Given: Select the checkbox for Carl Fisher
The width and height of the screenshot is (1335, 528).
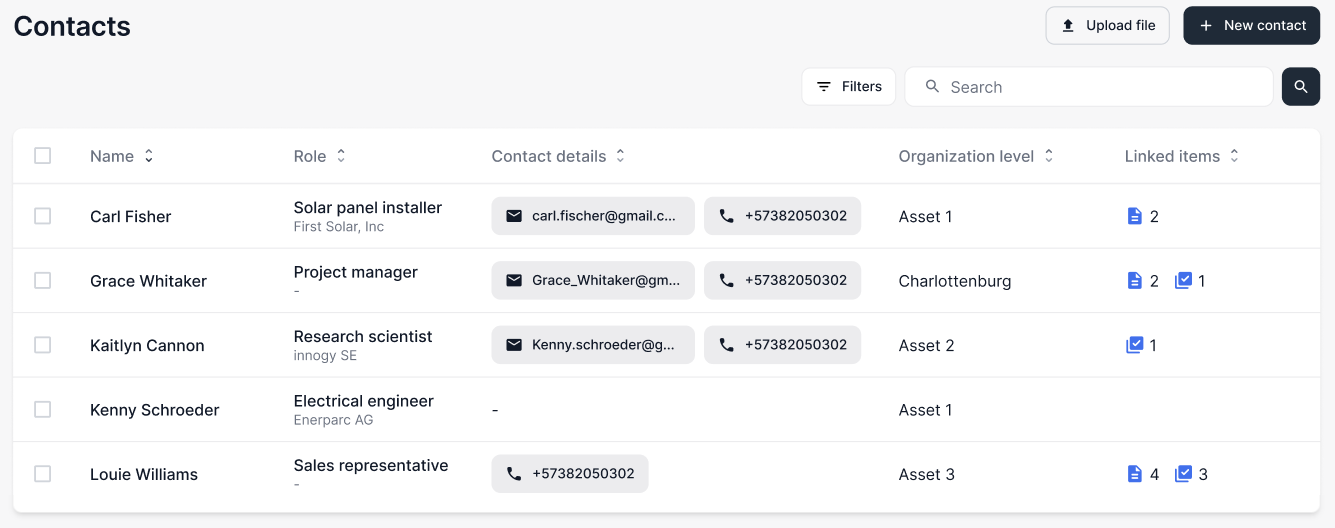Looking at the screenshot, I should (42, 216).
